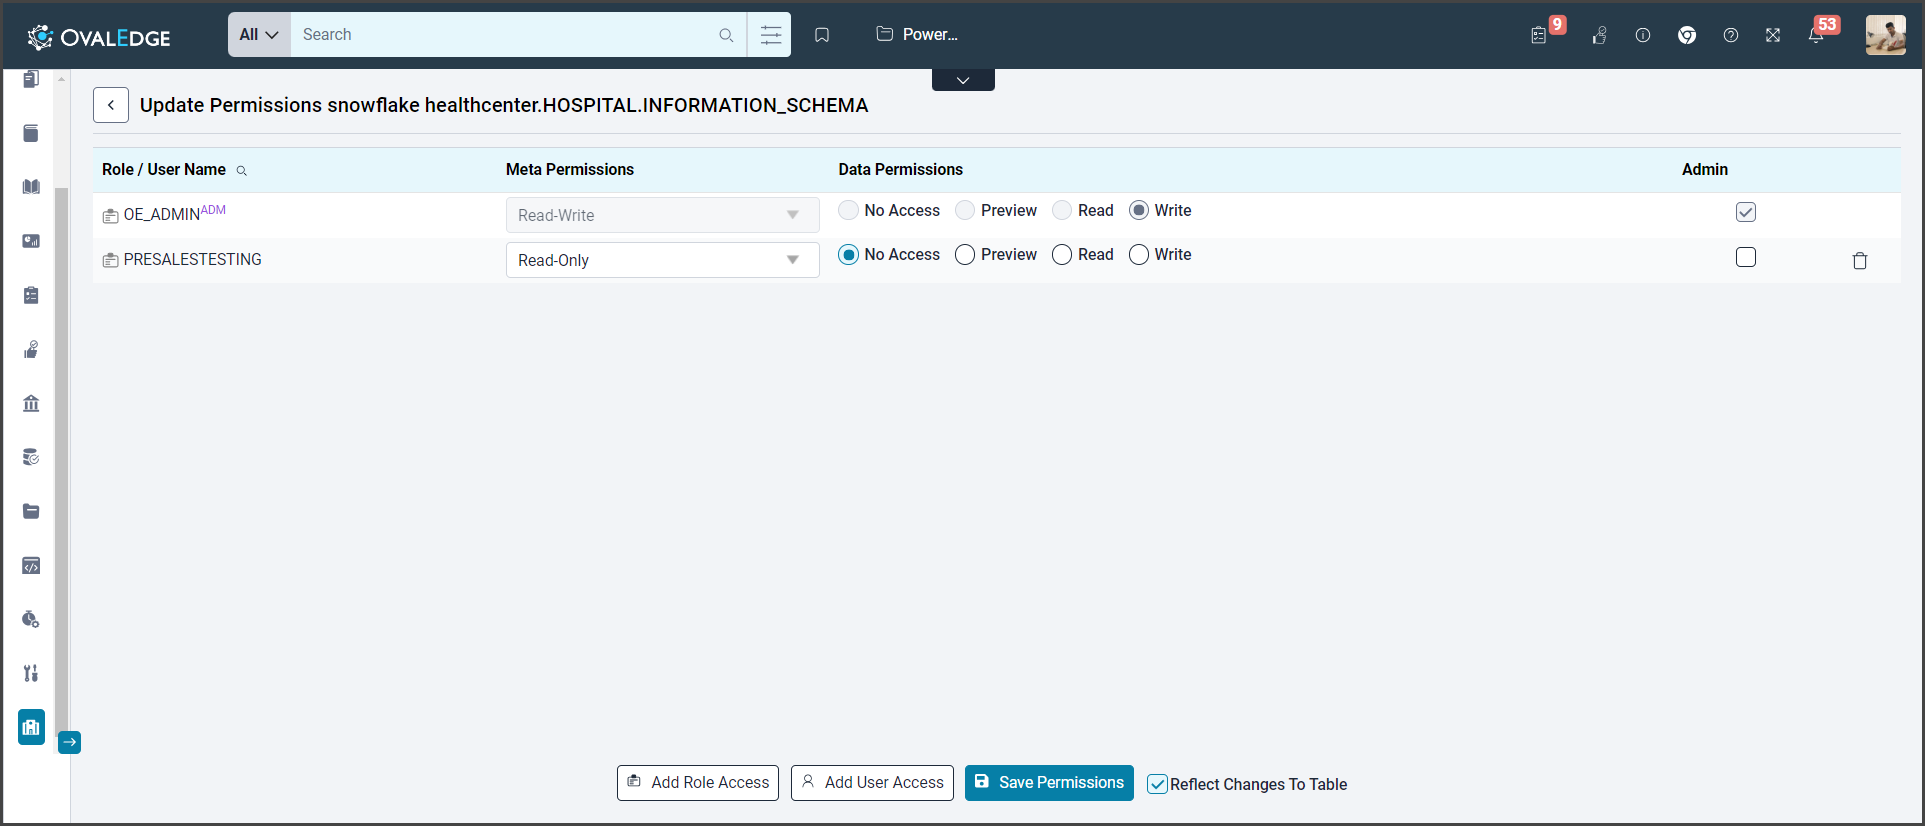Go back using the arrow button
This screenshot has height=826, width=1925.
click(x=111, y=105)
